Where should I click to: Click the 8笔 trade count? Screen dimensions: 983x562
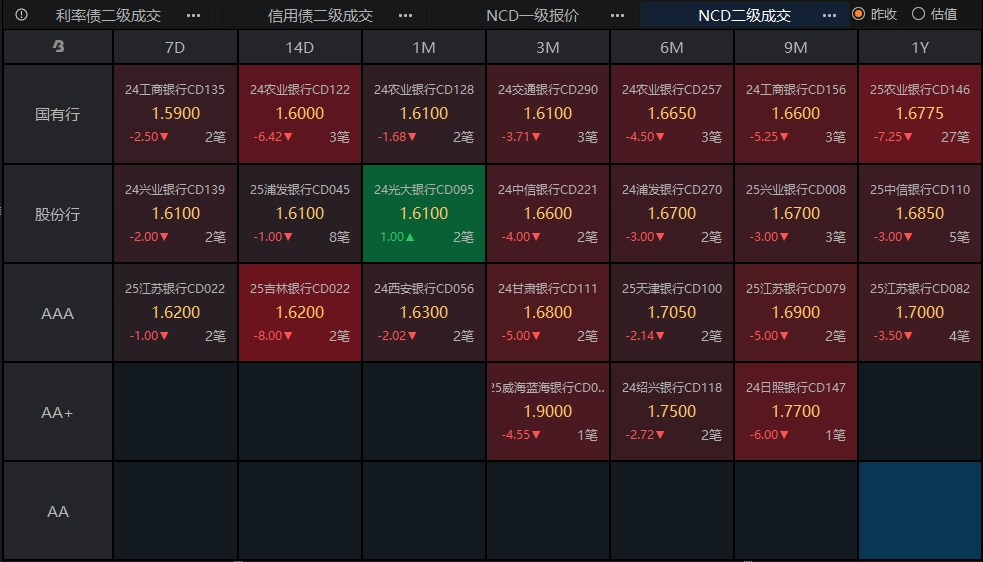click(339, 237)
